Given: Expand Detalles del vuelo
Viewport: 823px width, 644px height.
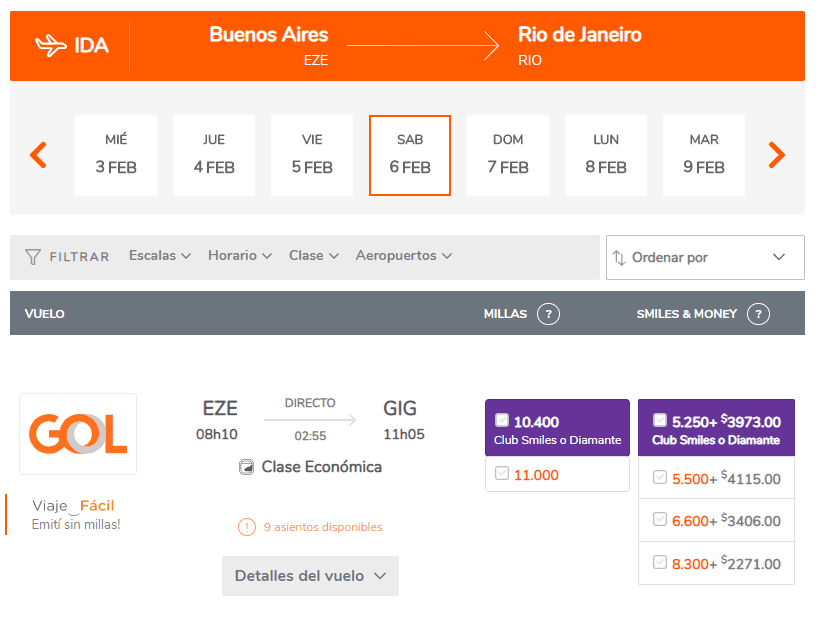Looking at the screenshot, I should click(310, 576).
